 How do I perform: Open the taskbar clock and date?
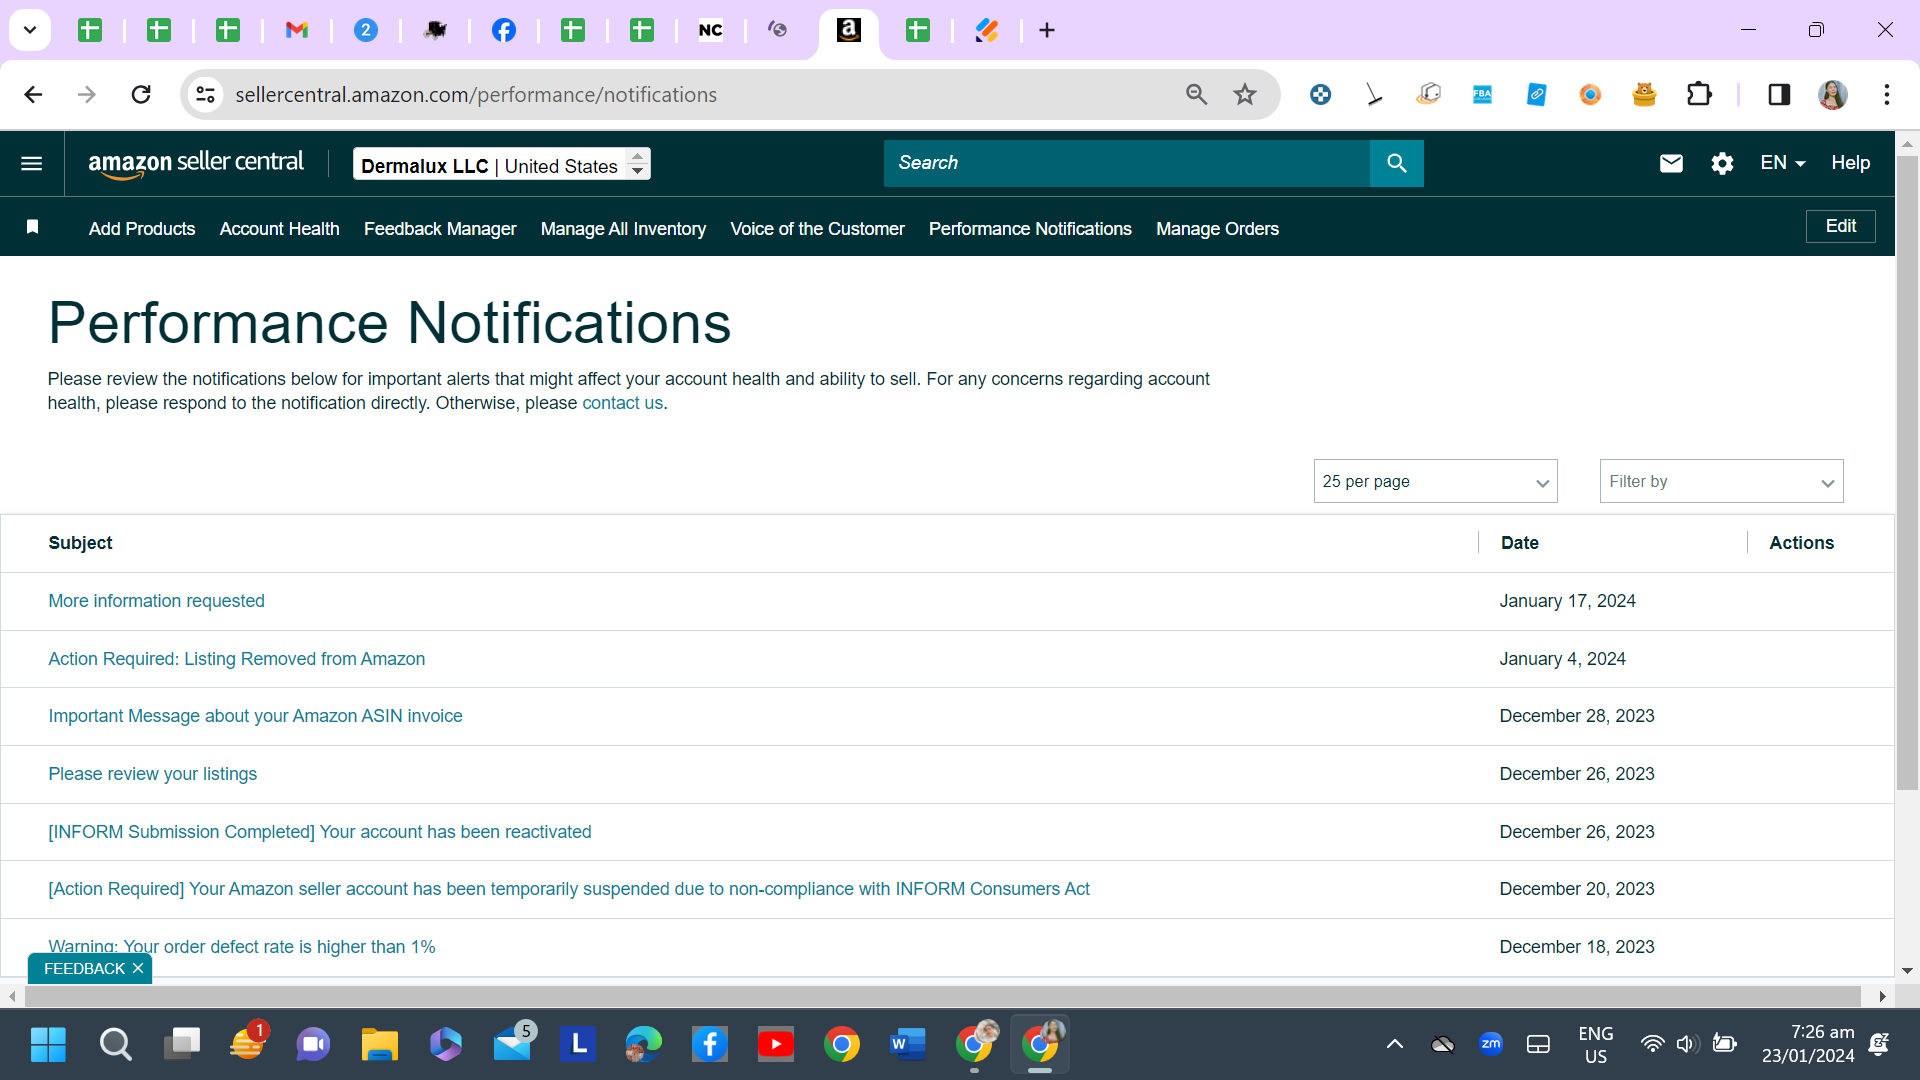coord(1808,1044)
